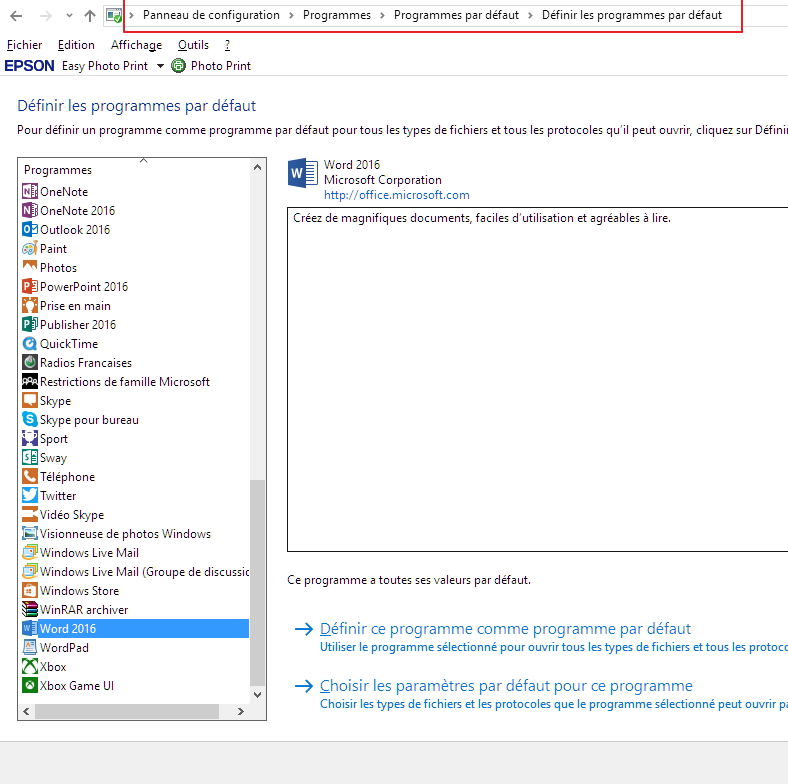The image size is (788, 784).
Task: Click the Sport trophy icon
Action: point(30,438)
